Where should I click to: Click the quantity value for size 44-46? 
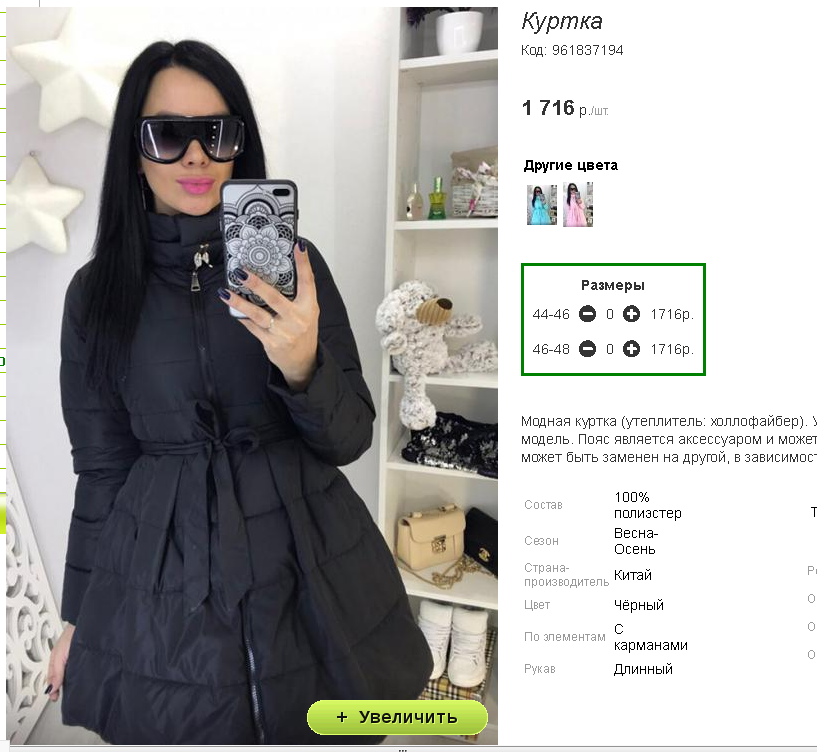(610, 314)
